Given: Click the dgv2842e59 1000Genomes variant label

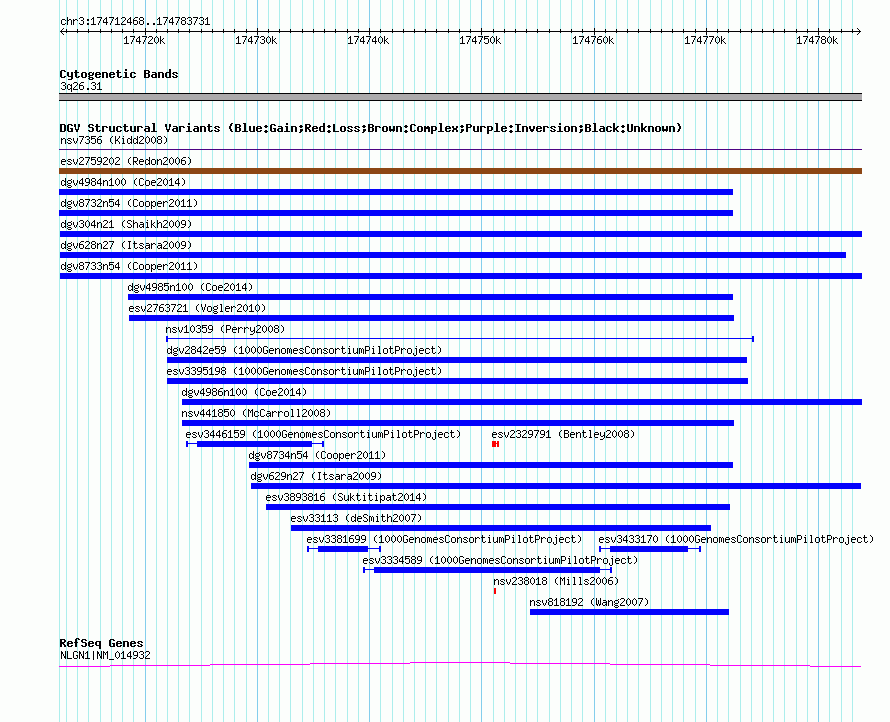Looking at the screenshot, I should click(x=304, y=350).
